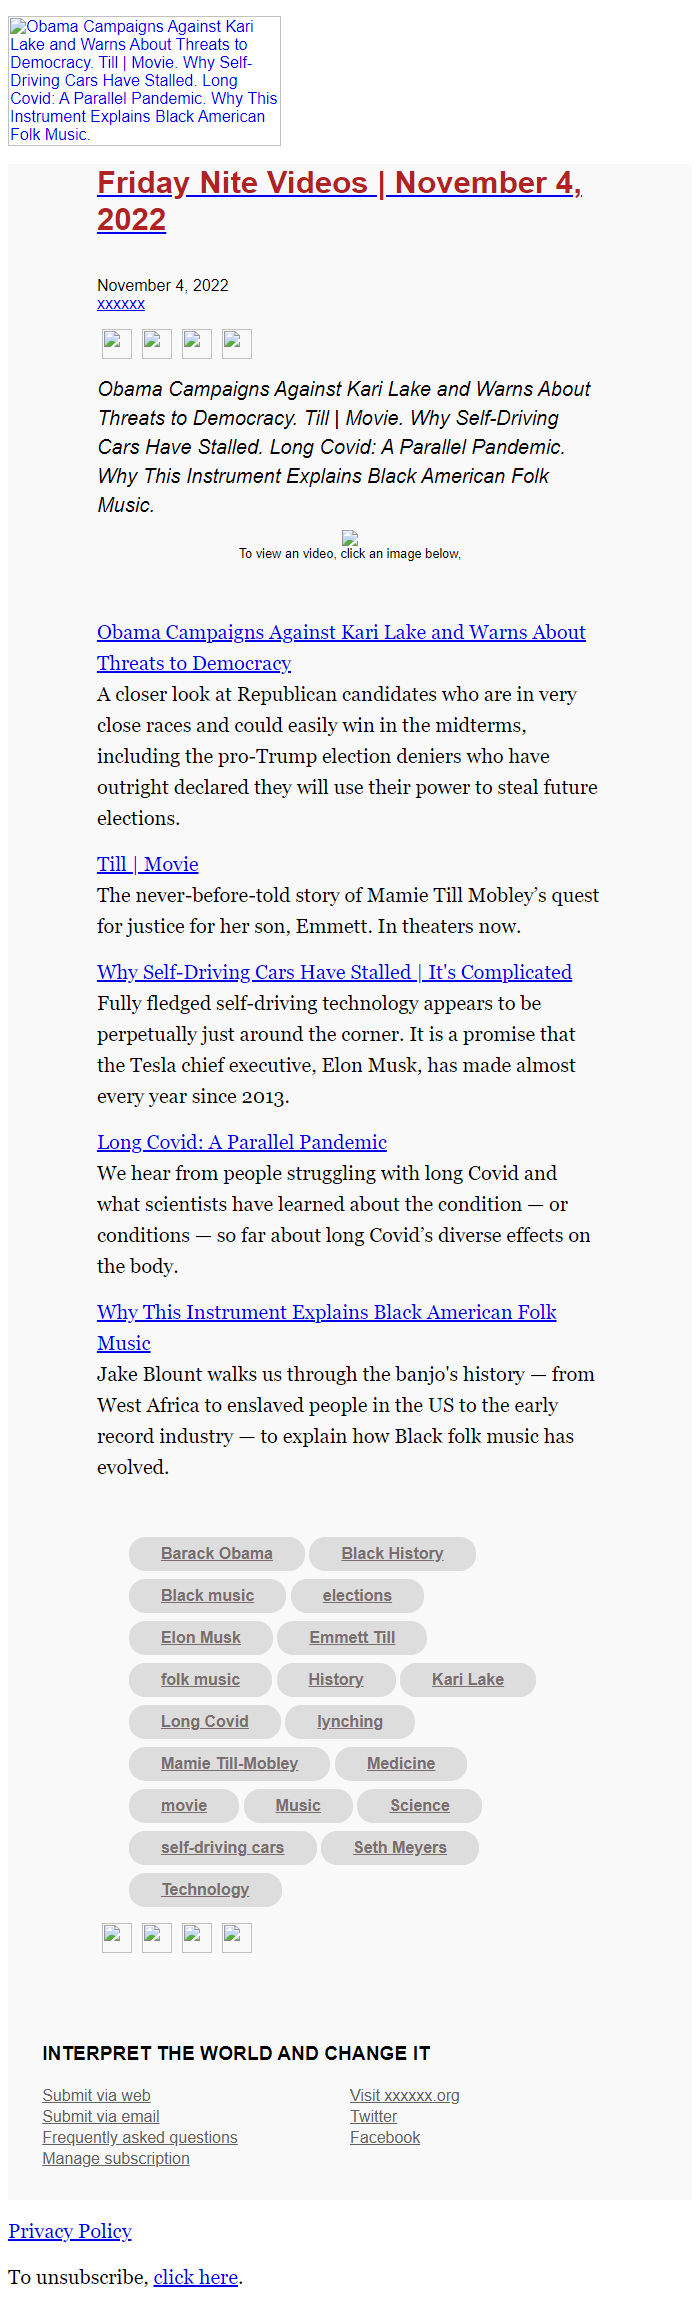Click 'Manage subscription' in the footer
The image size is (700, 2308).
click(x=116, y=2158)
